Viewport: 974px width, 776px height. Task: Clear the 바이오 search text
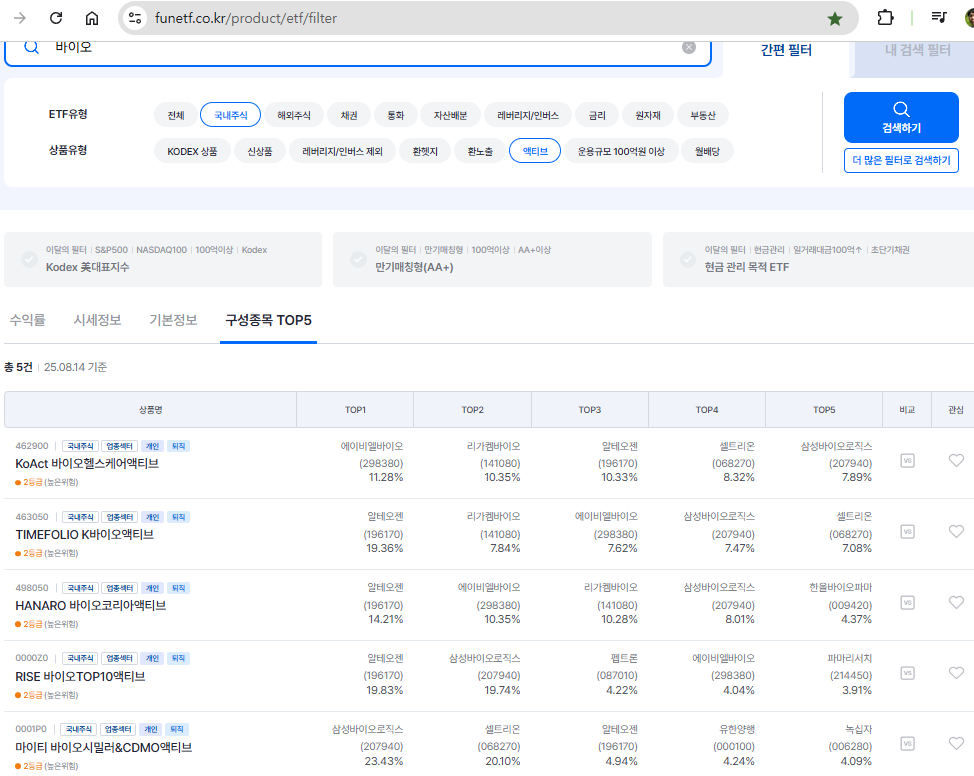tap(689, 48)
